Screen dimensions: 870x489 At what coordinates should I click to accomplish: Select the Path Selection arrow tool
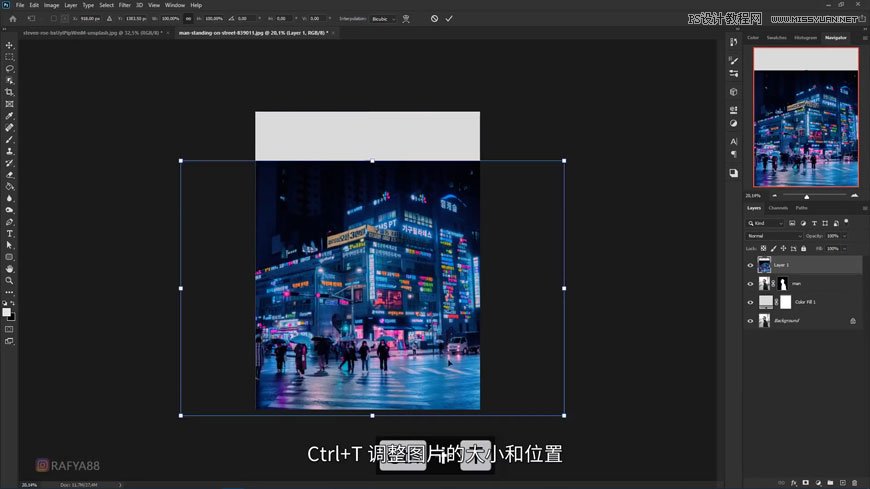pos(9,245)
